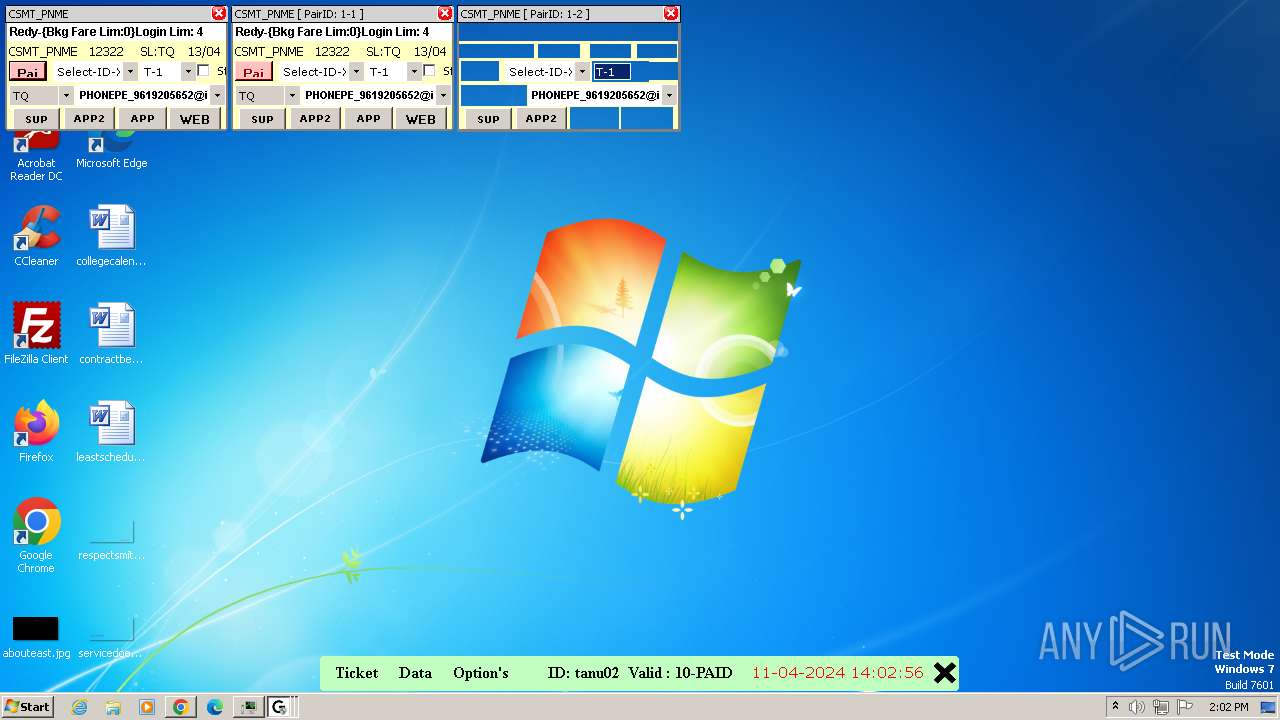
Task: Click APP button in first CSMT_PNME window
Action: [143, 119]
